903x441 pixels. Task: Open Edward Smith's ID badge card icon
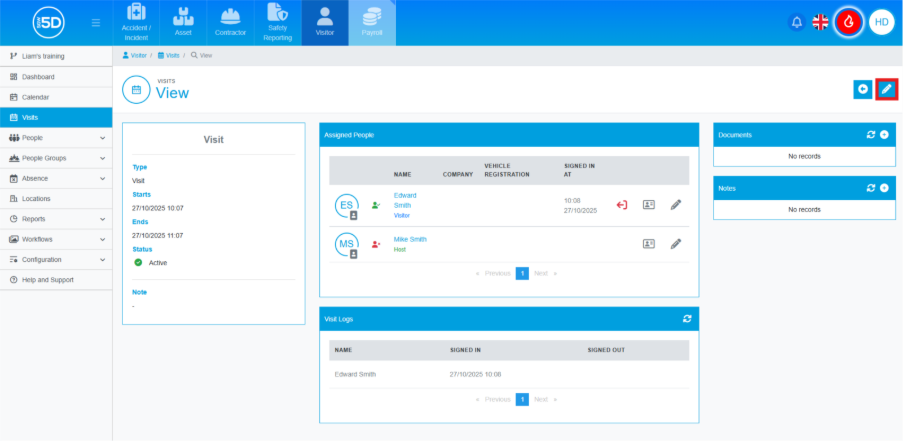tap(648, 205)
